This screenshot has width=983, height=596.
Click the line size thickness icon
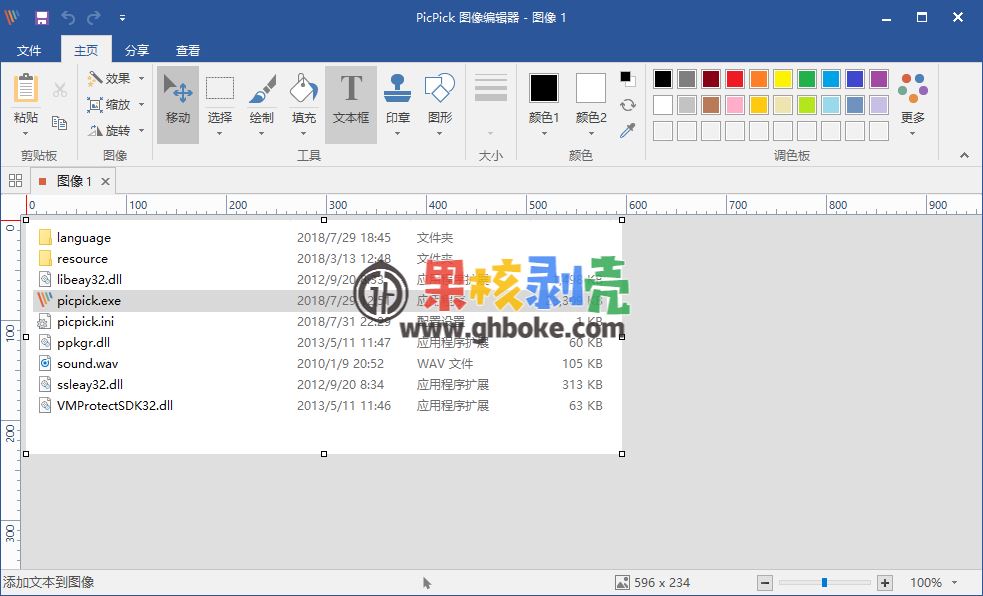[491, 88]
